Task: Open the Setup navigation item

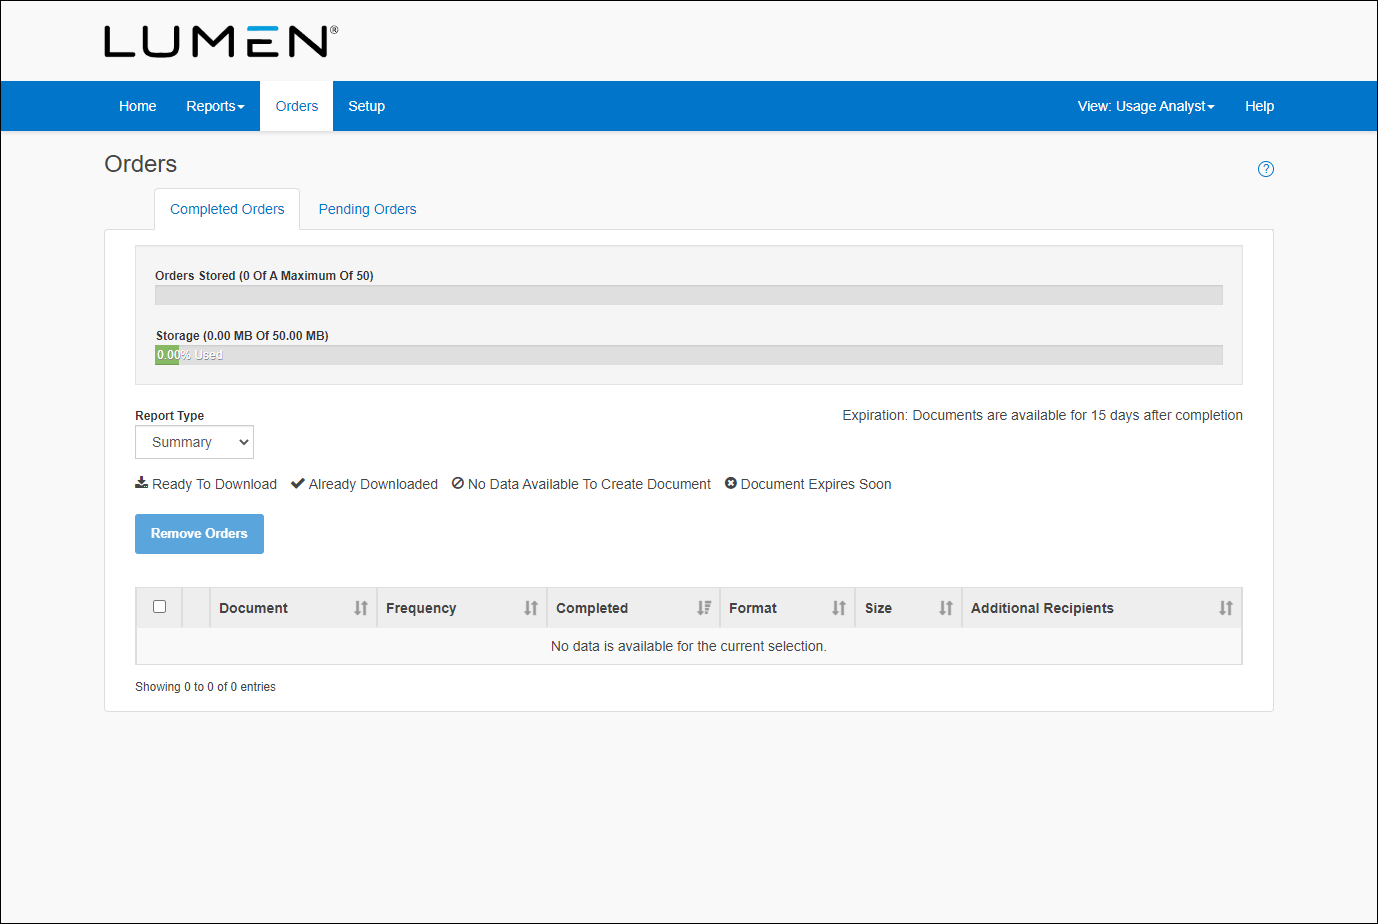Action: [x=366, y=106]
